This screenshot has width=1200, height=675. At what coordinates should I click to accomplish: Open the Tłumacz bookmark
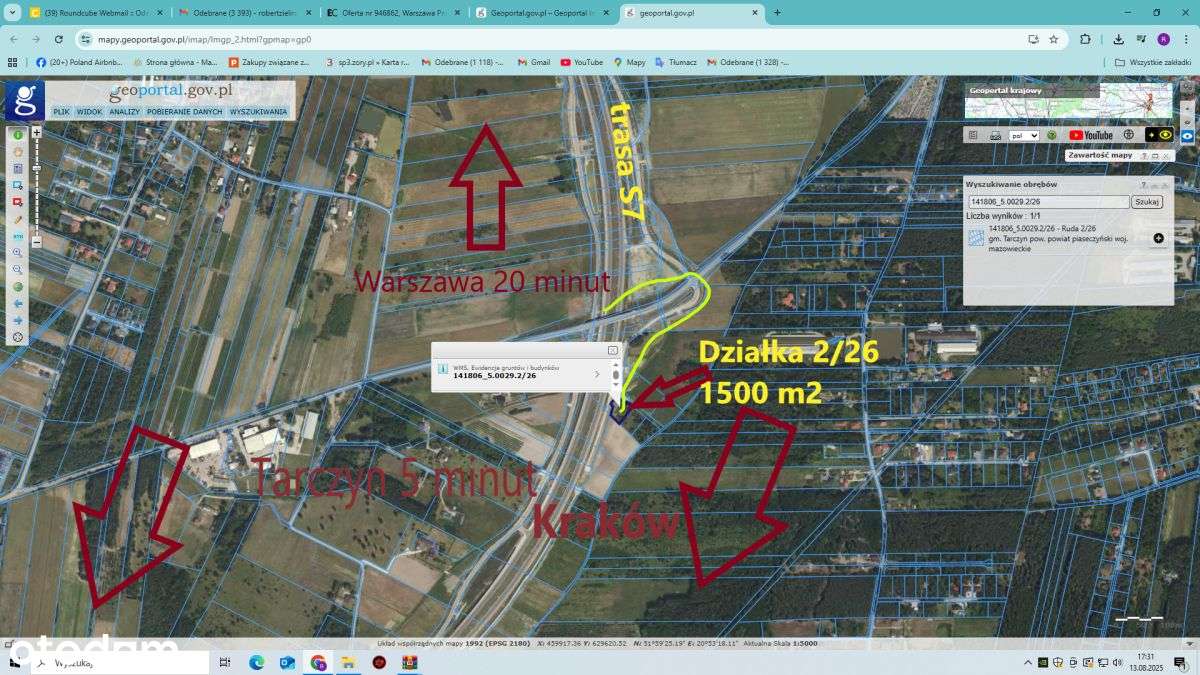coord(676,62)
